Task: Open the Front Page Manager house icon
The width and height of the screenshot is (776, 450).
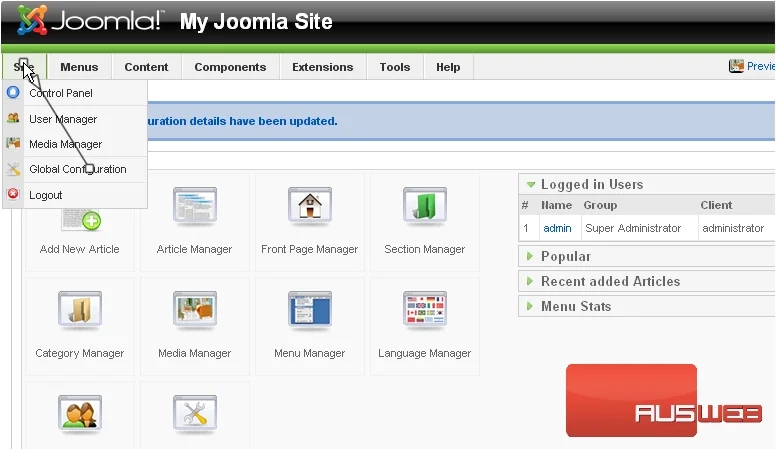Action: [x=310, y=205]
